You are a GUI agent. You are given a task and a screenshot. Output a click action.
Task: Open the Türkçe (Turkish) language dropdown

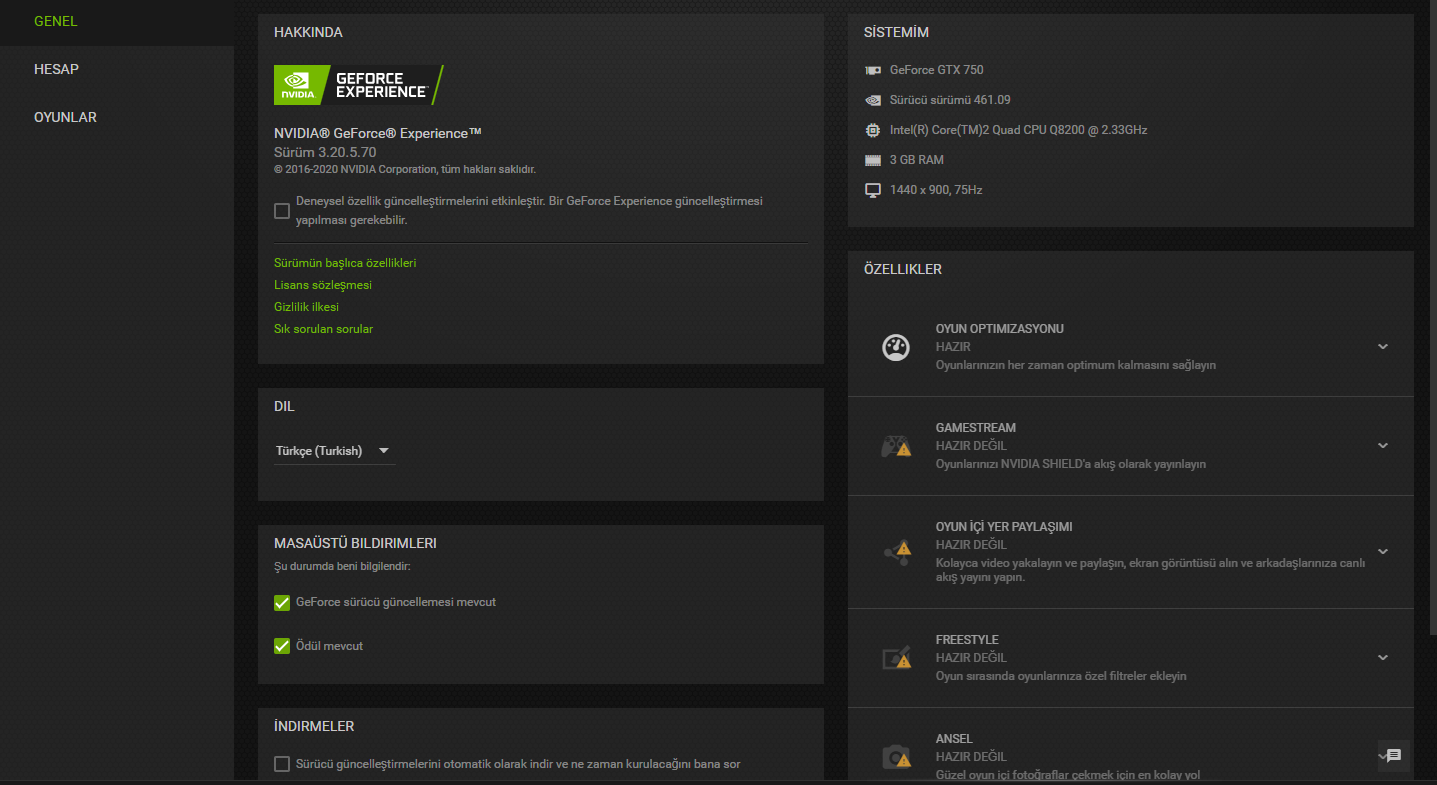coord(334,451)
